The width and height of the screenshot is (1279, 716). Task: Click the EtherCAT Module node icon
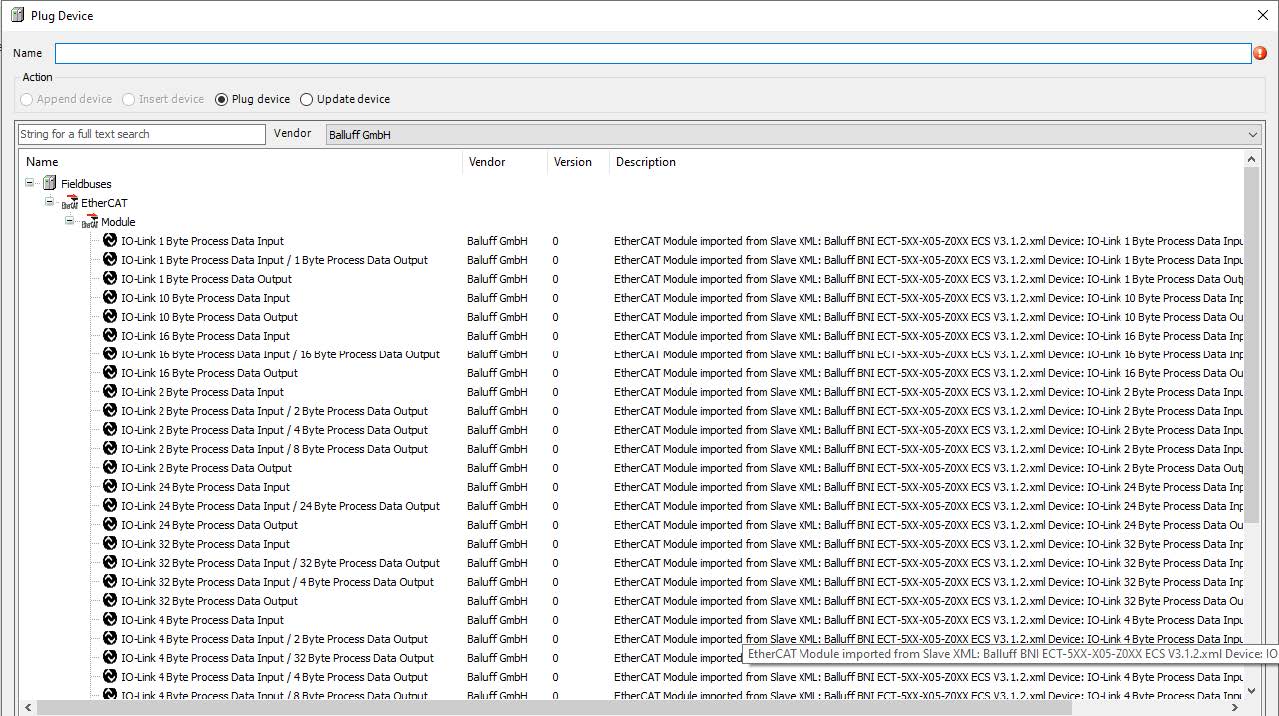click(90, 222)
